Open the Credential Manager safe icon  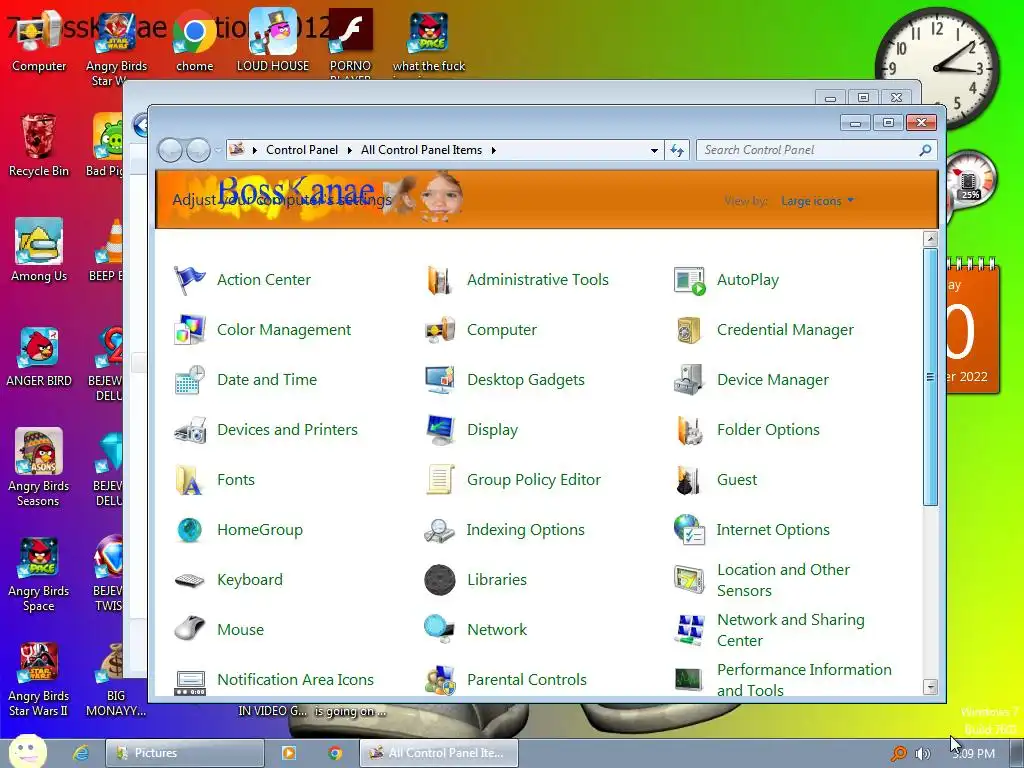[x=690, y=330]
